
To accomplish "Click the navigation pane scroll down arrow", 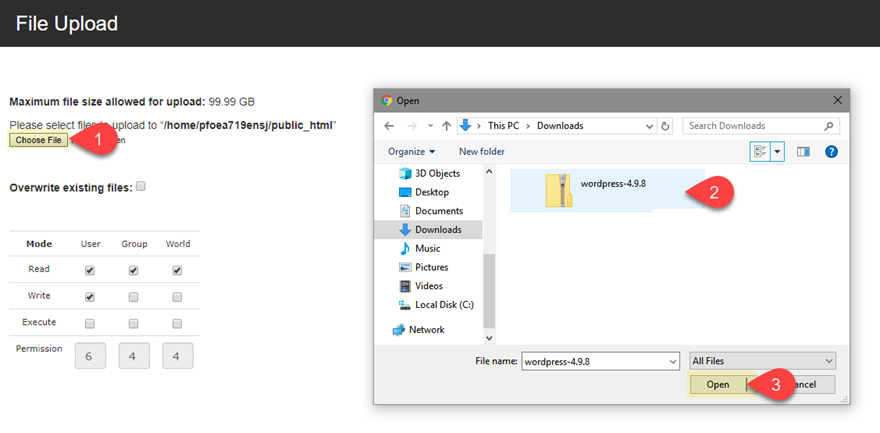I will [489, 338].
